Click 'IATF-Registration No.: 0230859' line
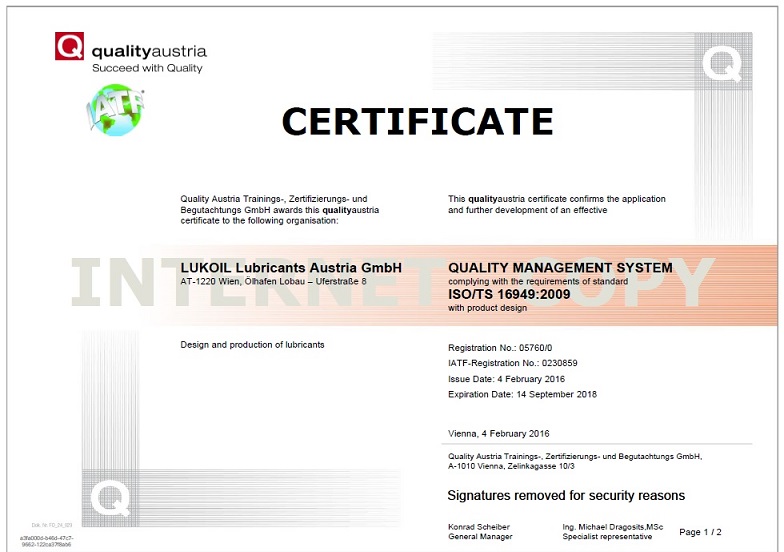784x552 pixels. pyautogui.click(x=512, y=363)
